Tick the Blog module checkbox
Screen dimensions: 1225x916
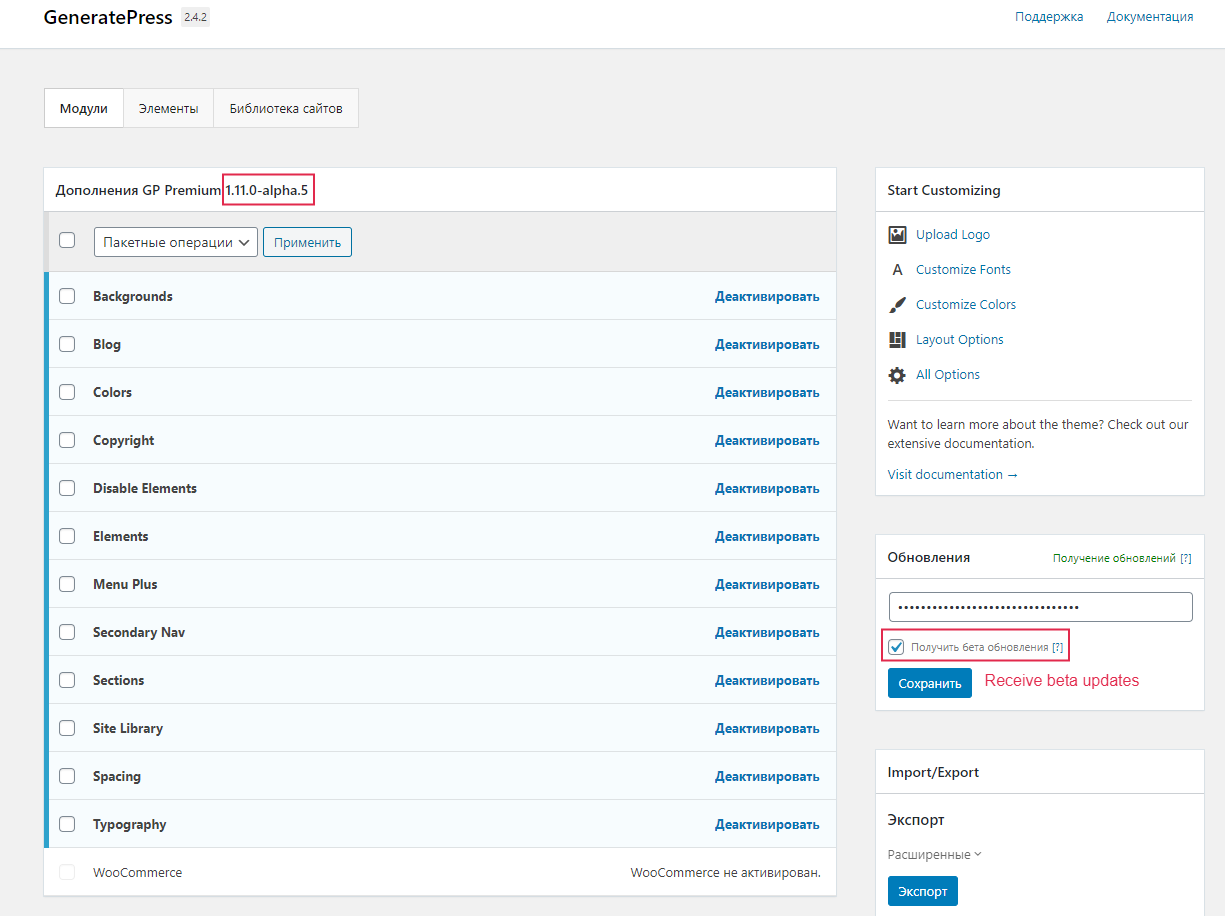point(67,344)
